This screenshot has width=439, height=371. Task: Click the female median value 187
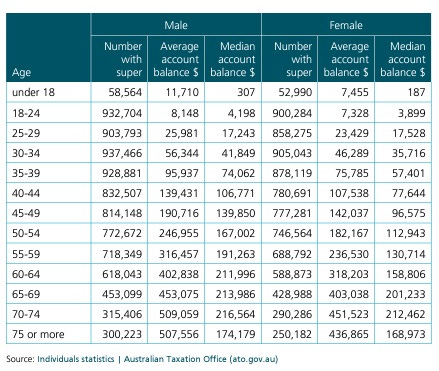[x=416, y=92]
